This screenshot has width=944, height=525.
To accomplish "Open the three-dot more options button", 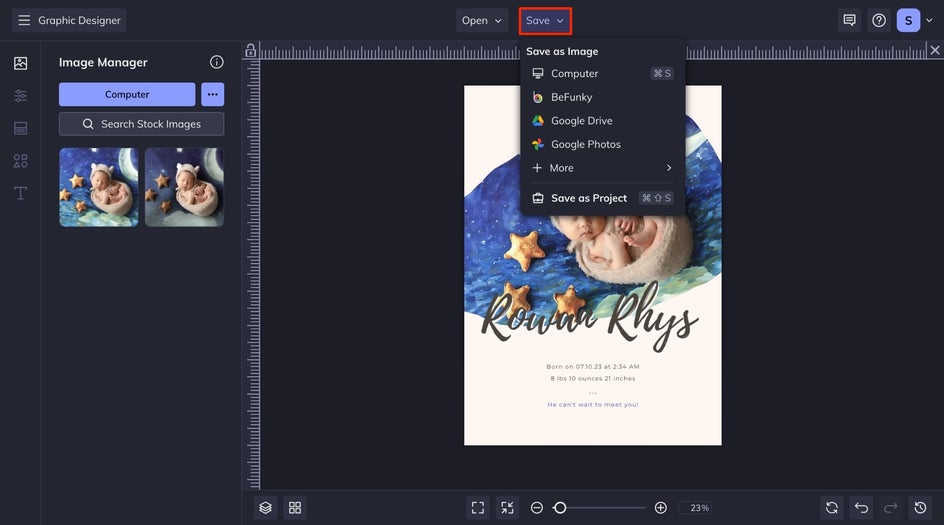I will pyautogui.click(x=213, y=95).
